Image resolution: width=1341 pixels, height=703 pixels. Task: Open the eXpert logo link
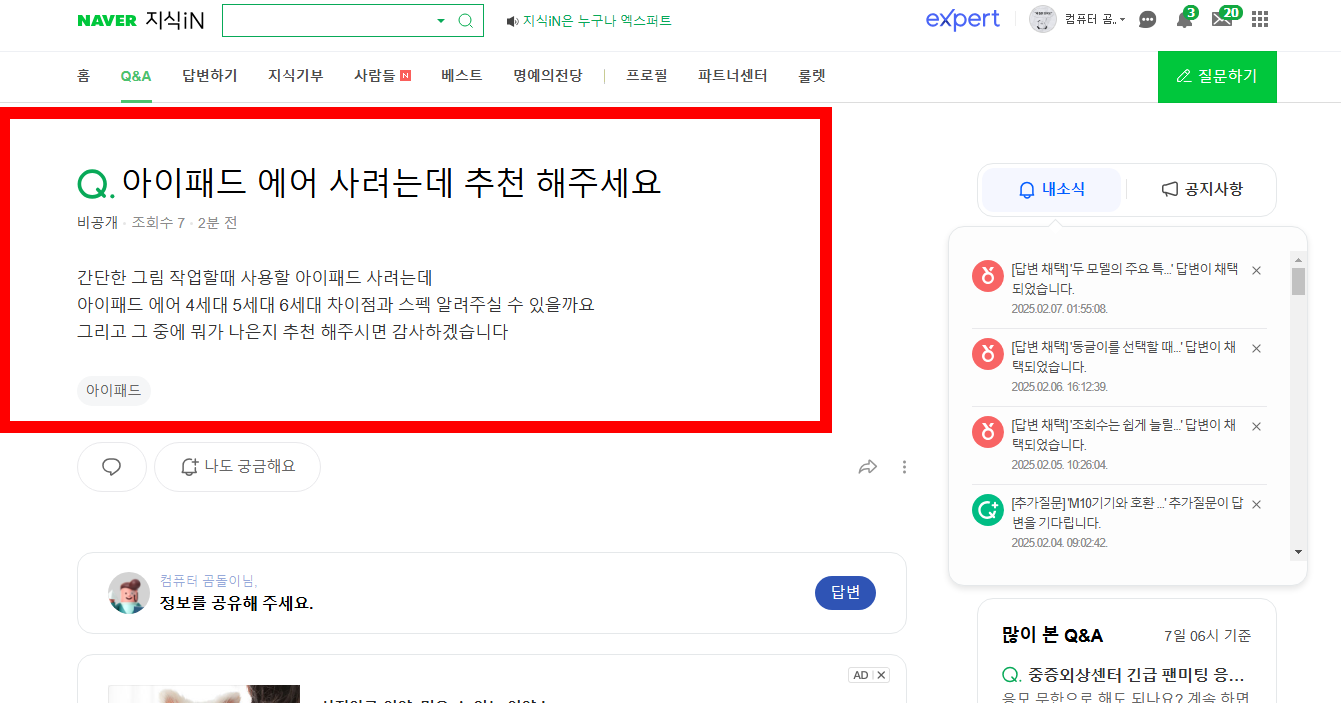pos(962,19)
